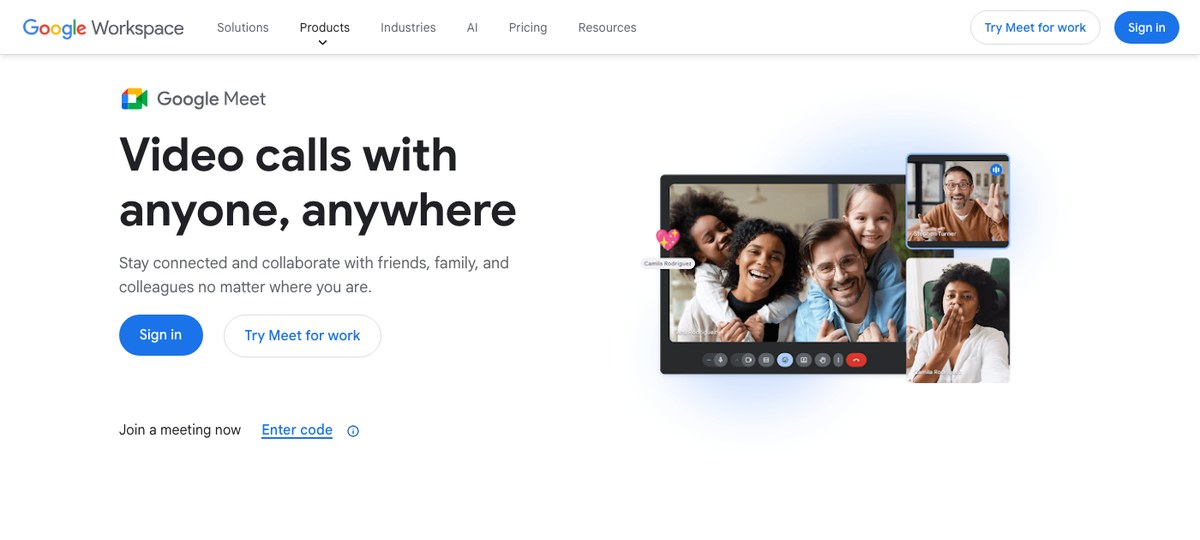Click the Google Meet product name text
Viewport: 1200px width, 540px height.
[211, 99]
